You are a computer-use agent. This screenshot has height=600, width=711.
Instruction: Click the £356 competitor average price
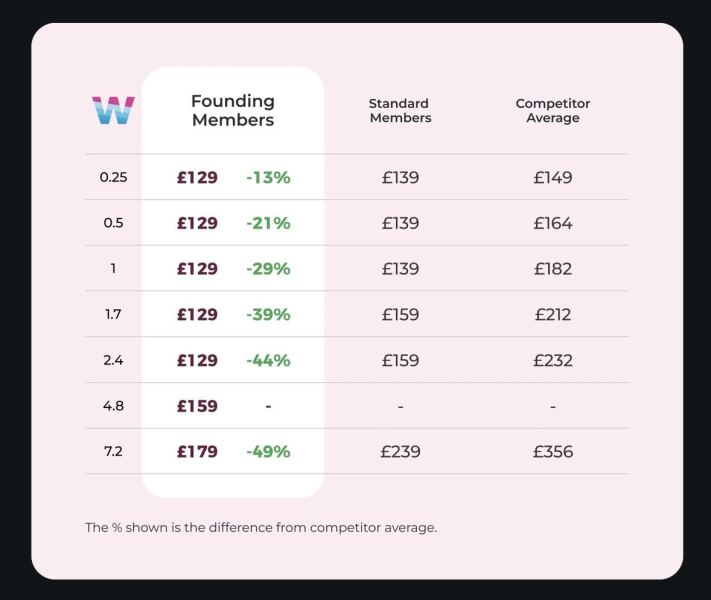pos(553,452)
